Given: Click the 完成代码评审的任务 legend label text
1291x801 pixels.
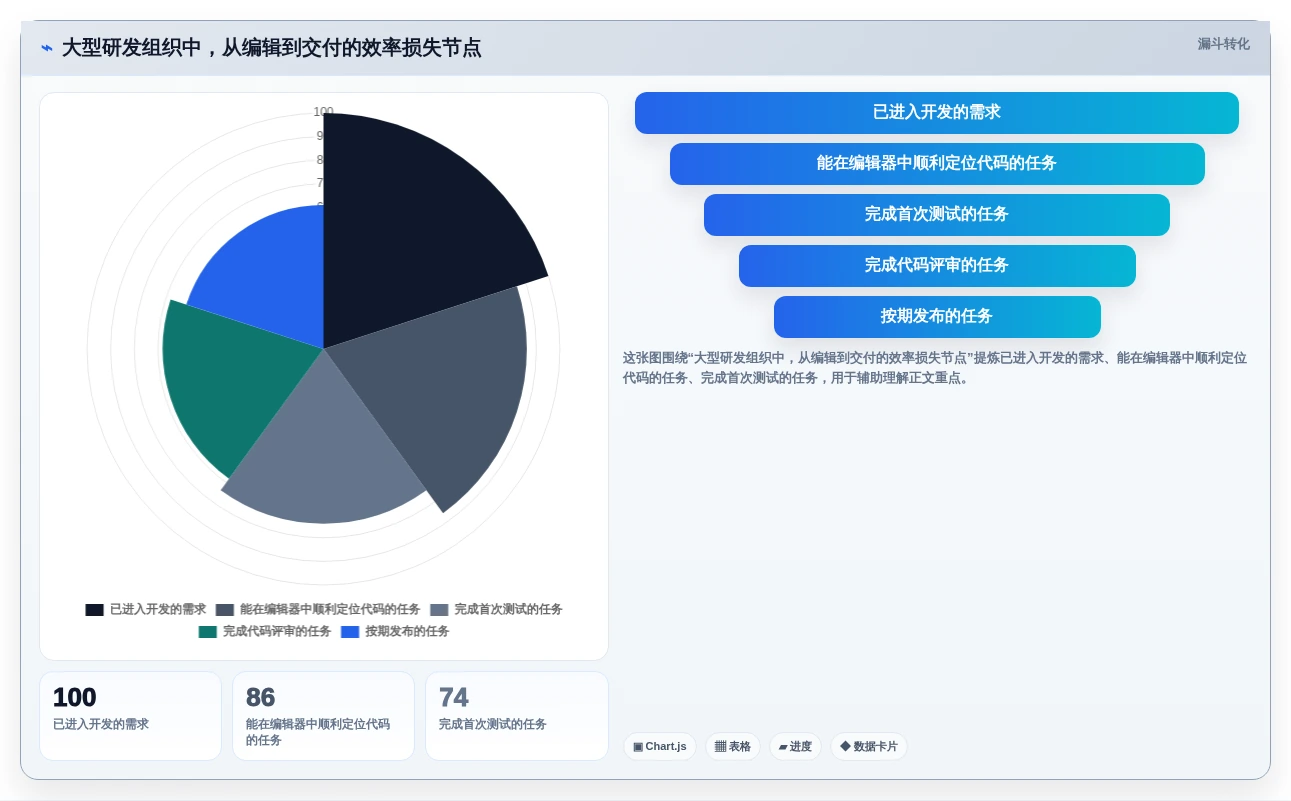Looking at the screenshot, I should pyautogui.click(x=277, y=632).
